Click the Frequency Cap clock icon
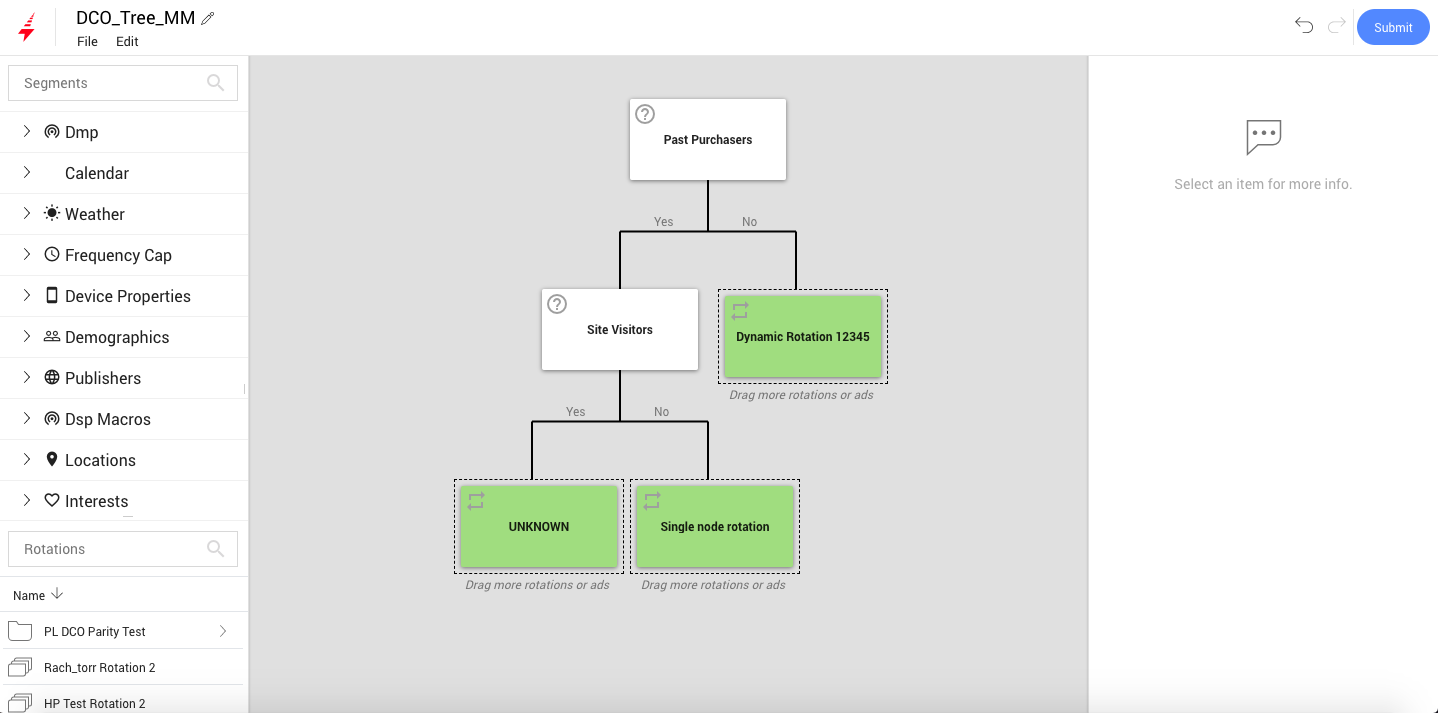Viewport: 1438px width, 713px height. point(50,254)
